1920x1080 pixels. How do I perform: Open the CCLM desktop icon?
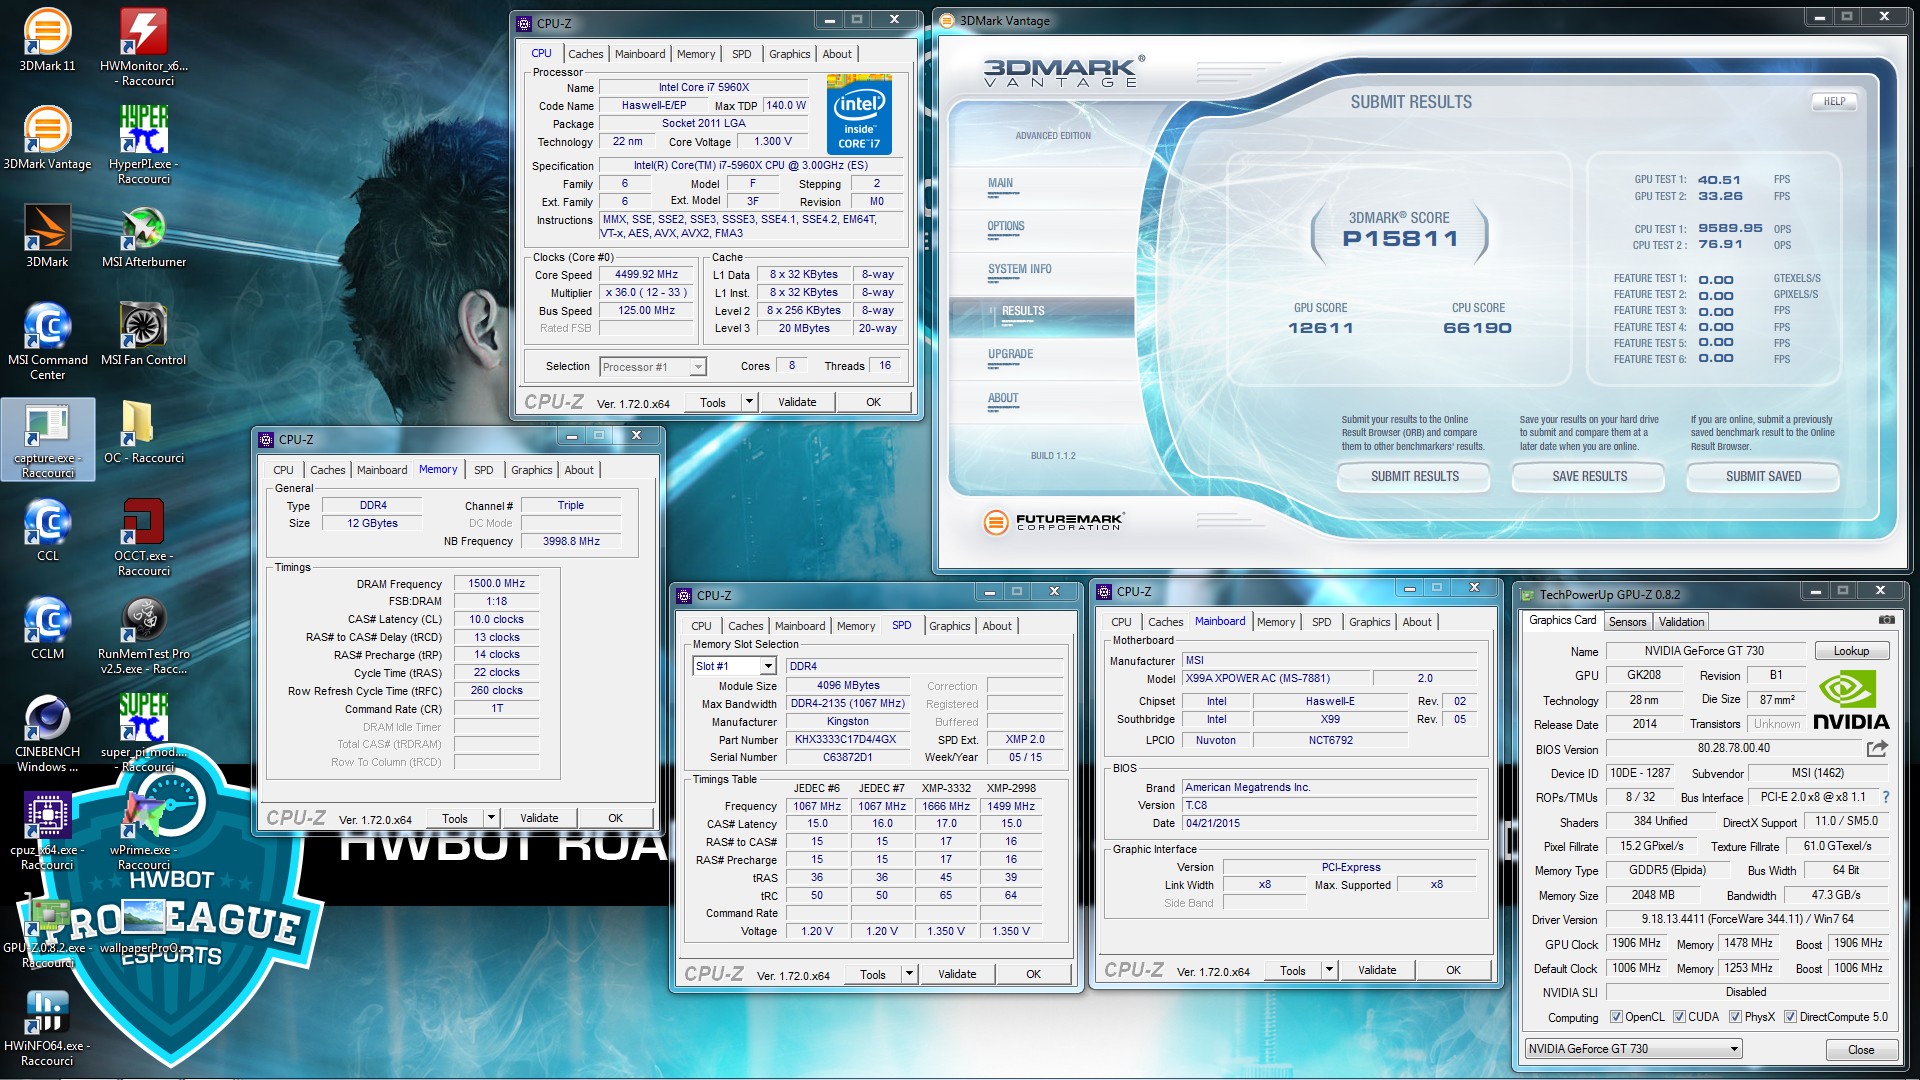47,628
